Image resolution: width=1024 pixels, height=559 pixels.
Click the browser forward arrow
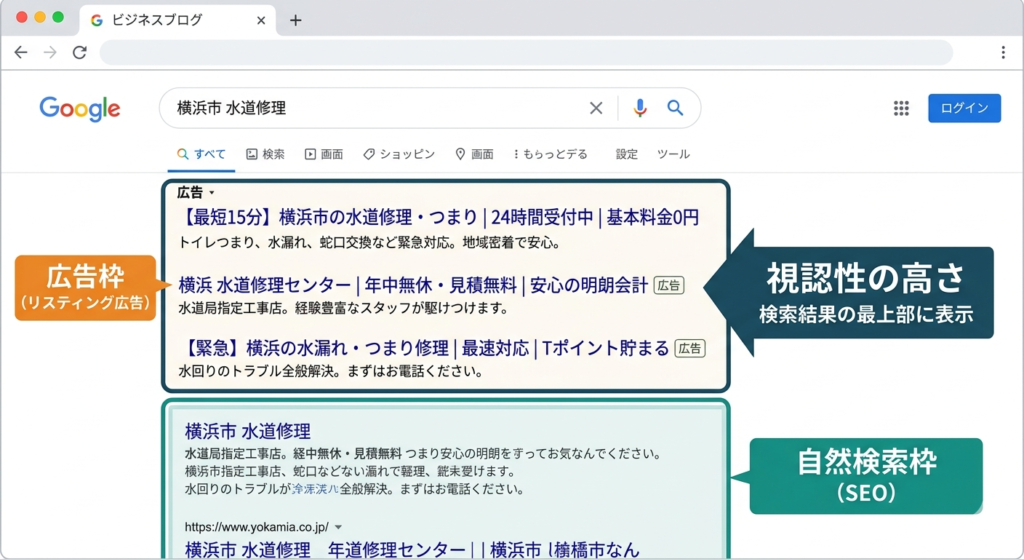(x=50, y=52)
